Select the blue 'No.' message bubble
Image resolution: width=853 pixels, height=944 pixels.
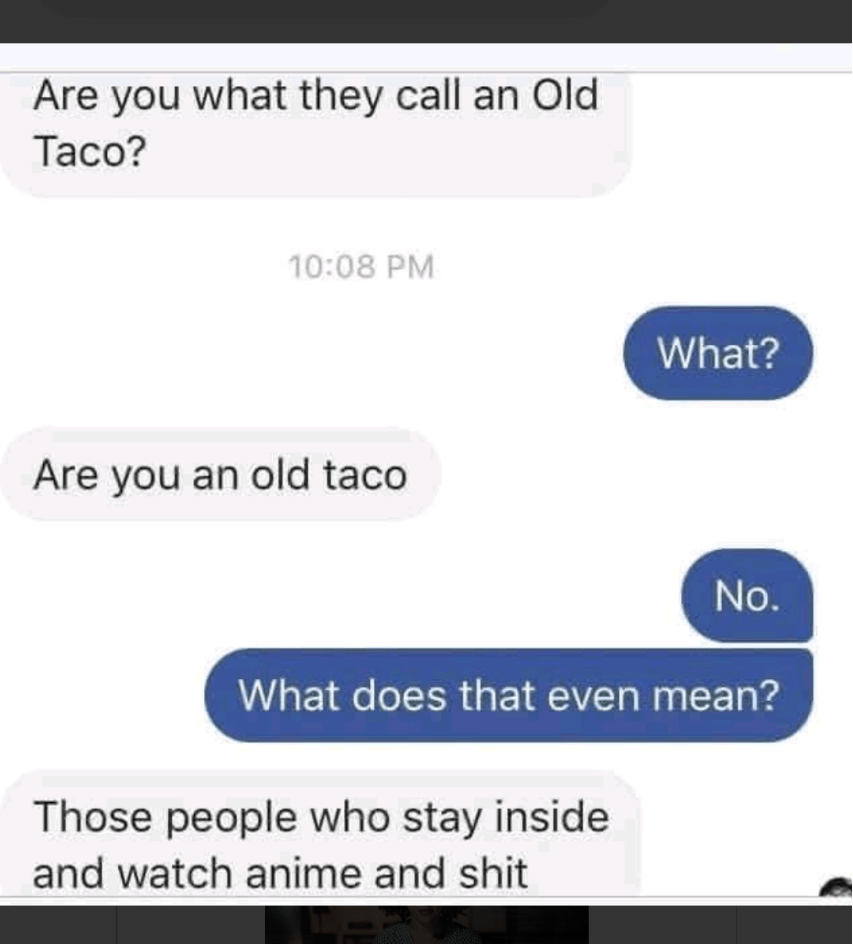(747, 595)
